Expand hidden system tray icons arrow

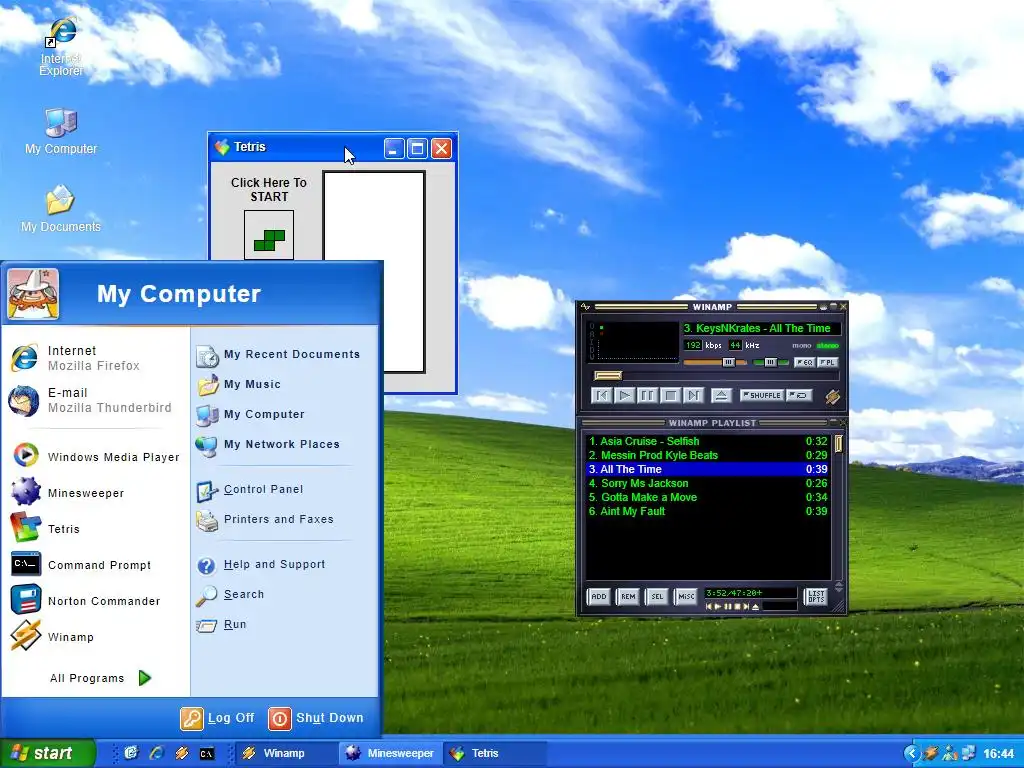pyautogui.click(x=912, y=754)
